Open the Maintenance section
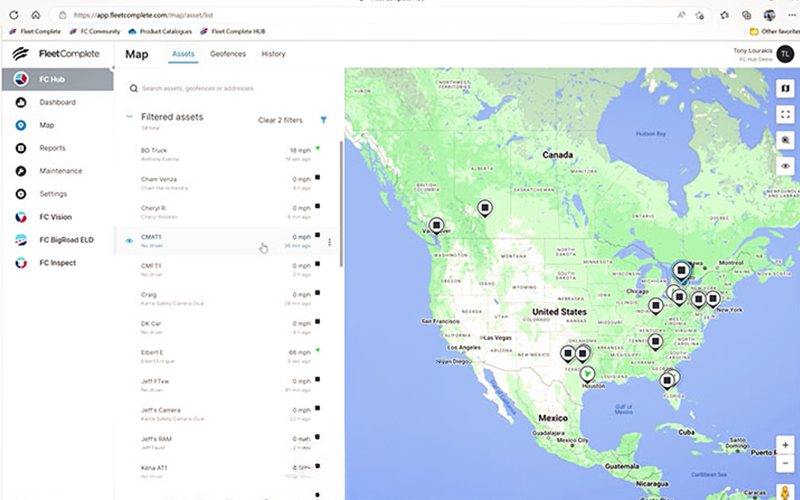800x500 pixels. (x=60, y=171)
